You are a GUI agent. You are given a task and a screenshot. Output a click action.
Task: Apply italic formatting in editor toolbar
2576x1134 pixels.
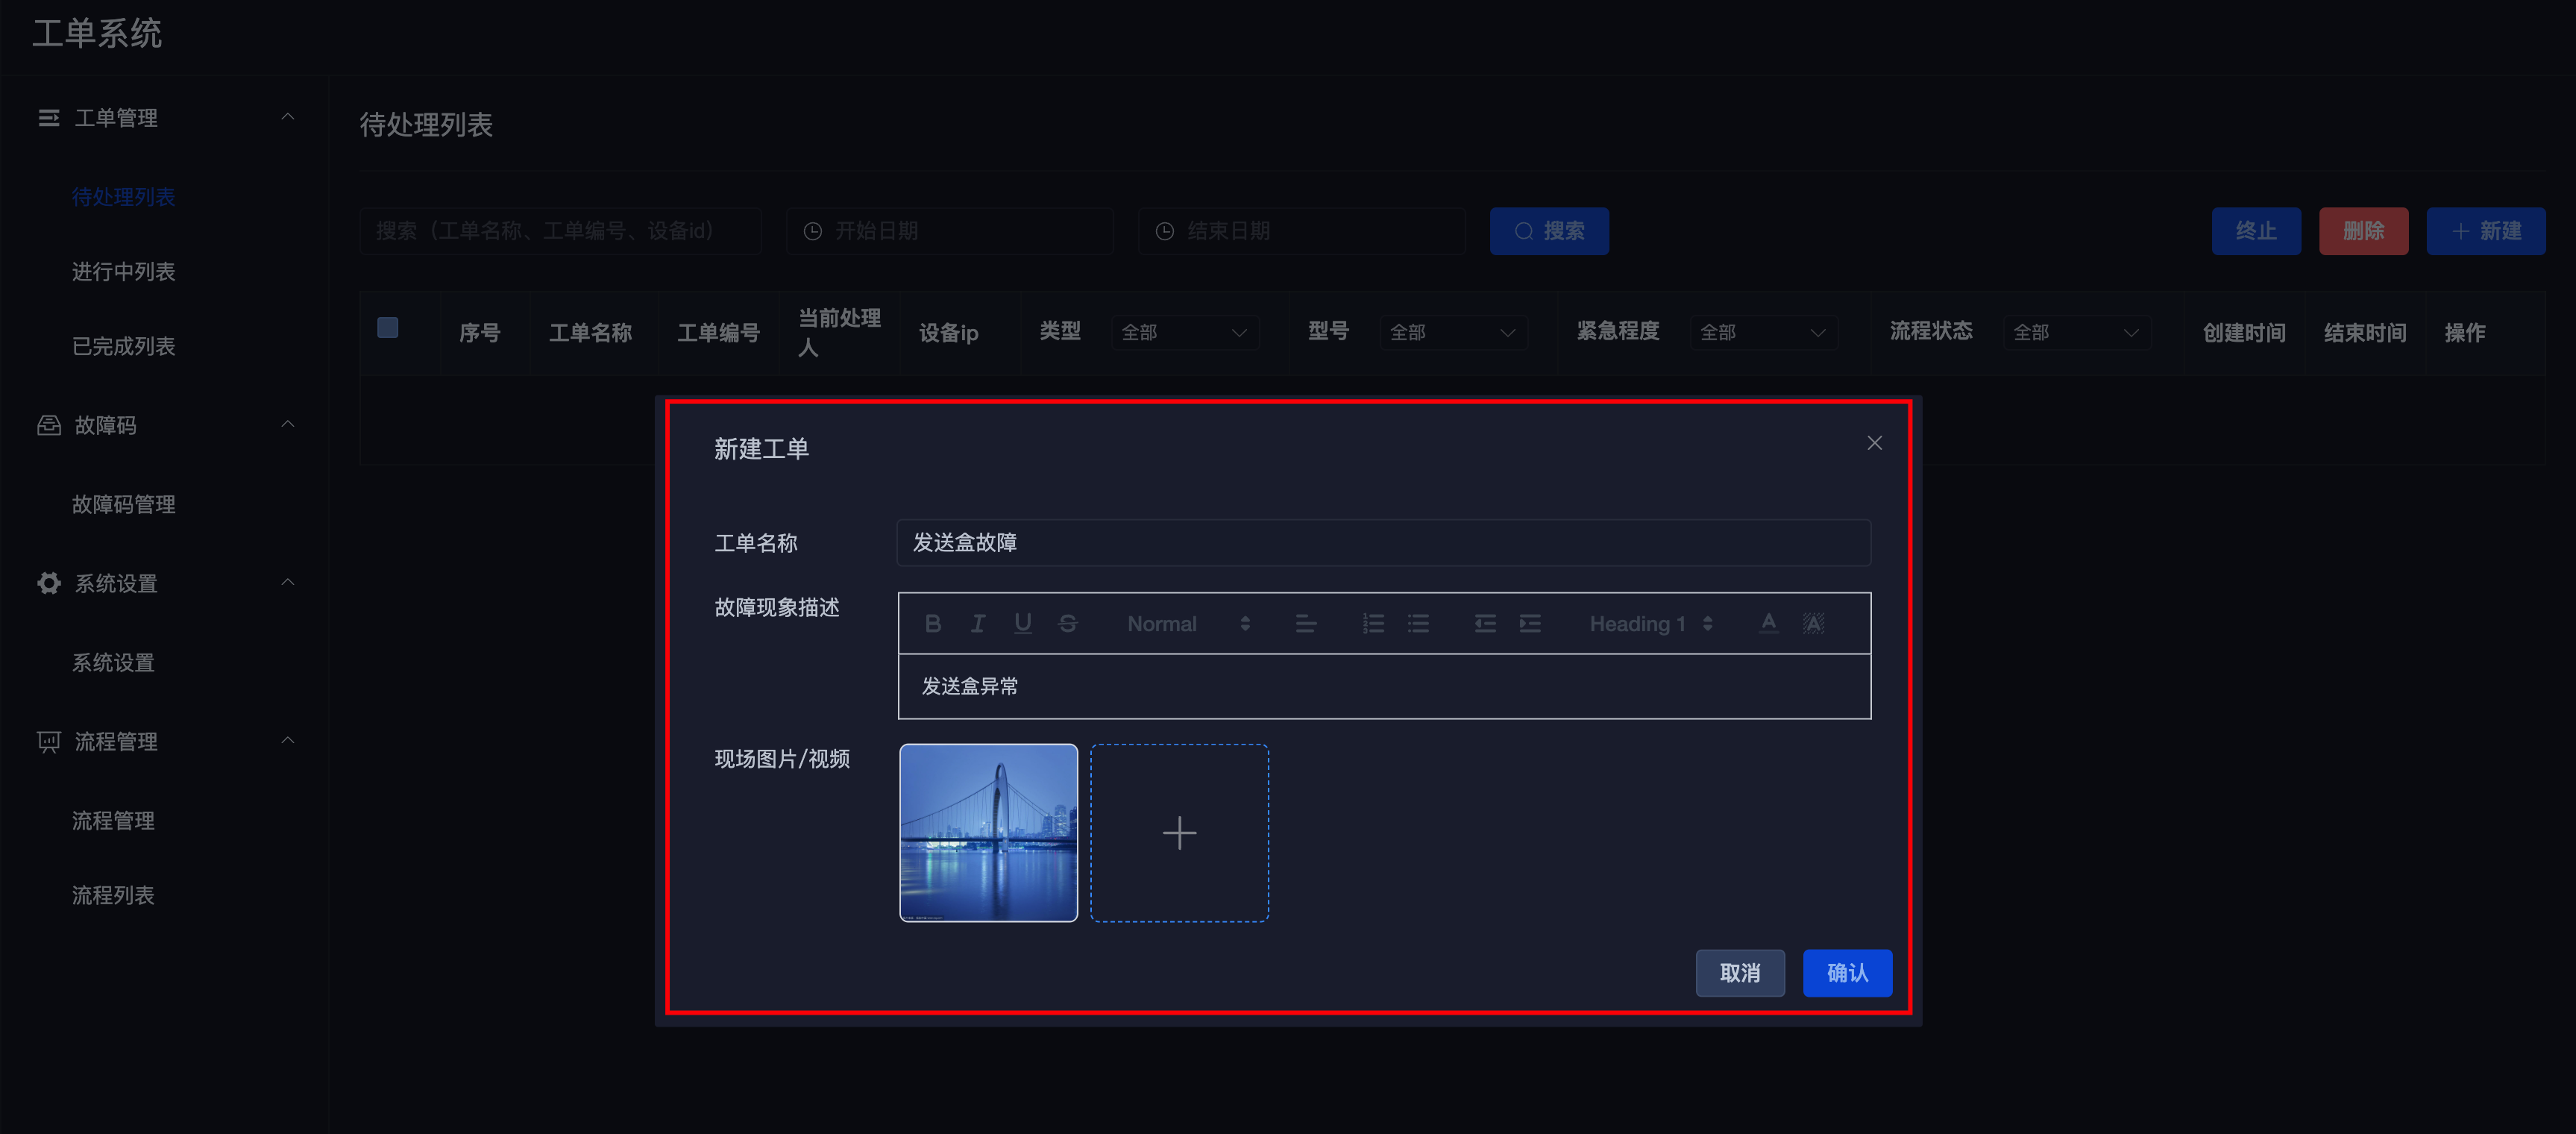[978, 624]
